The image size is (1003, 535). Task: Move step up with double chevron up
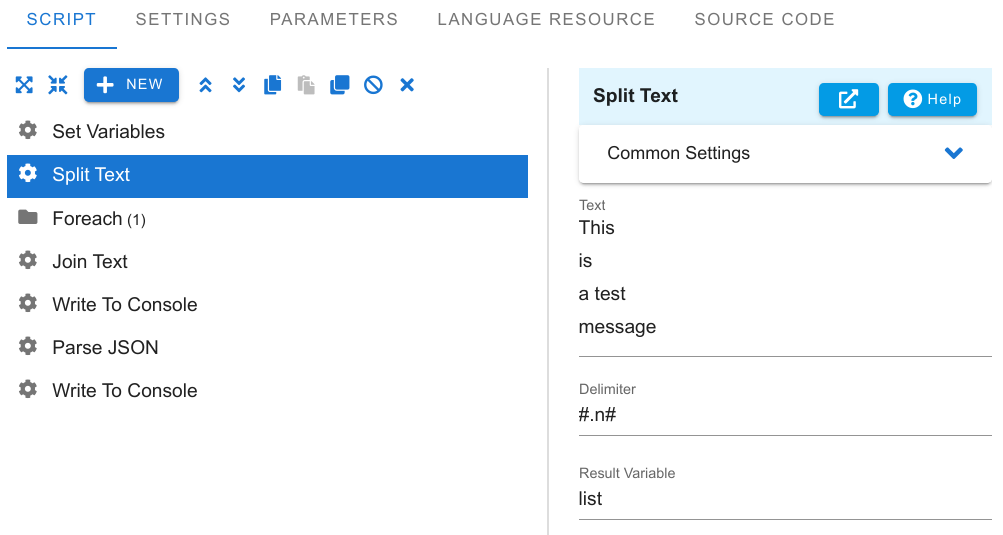coord(205,84)
